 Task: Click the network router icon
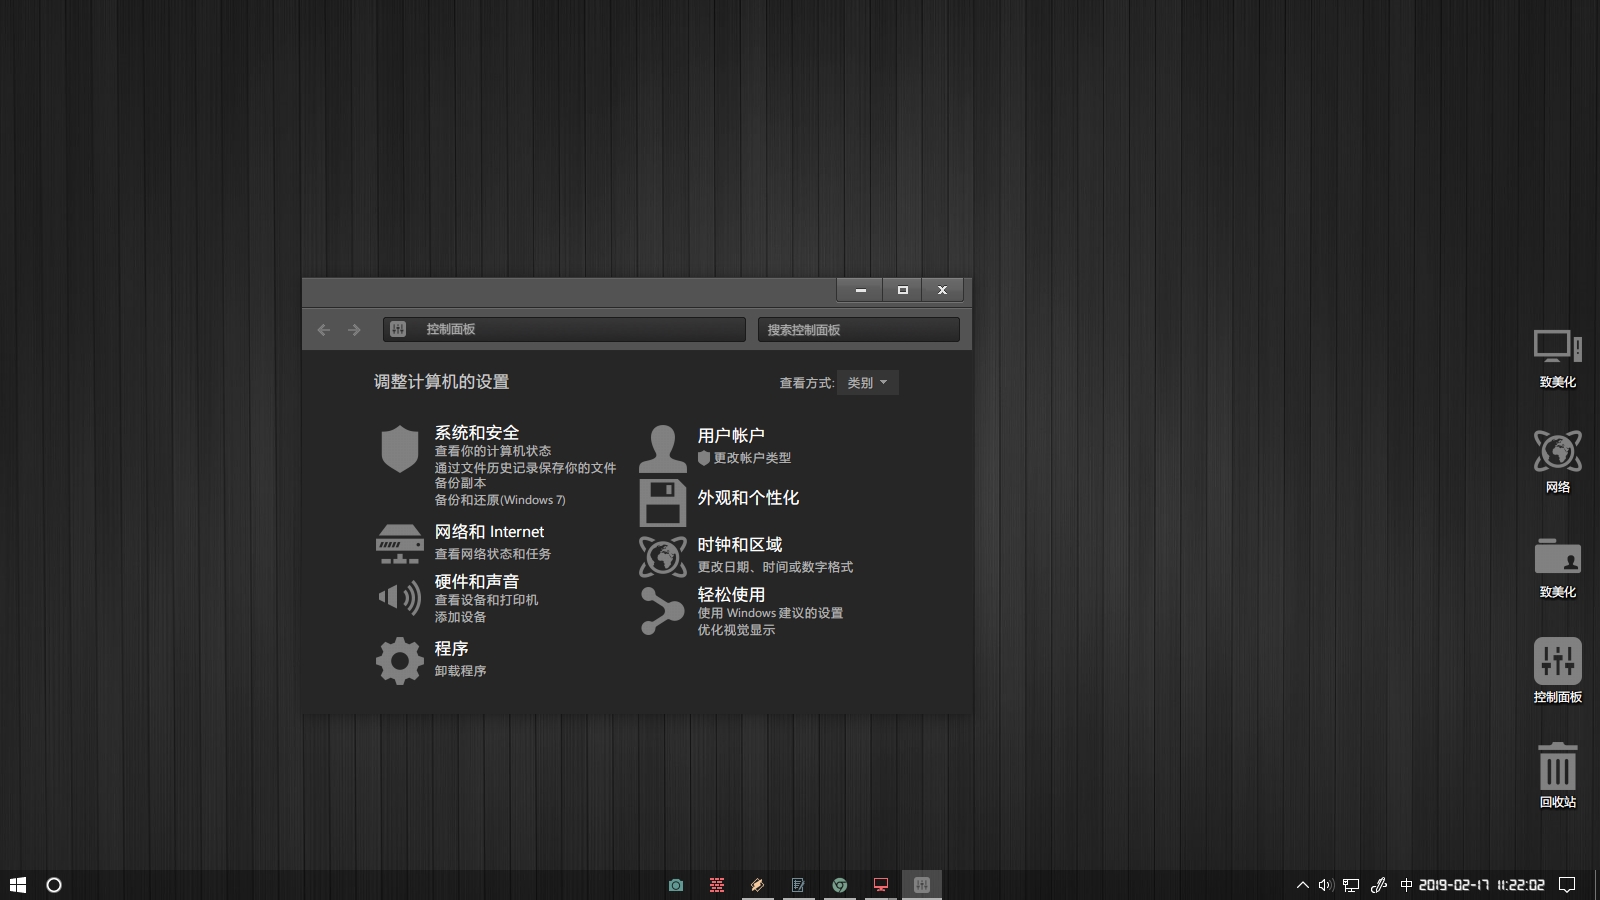tap(399, 544)
